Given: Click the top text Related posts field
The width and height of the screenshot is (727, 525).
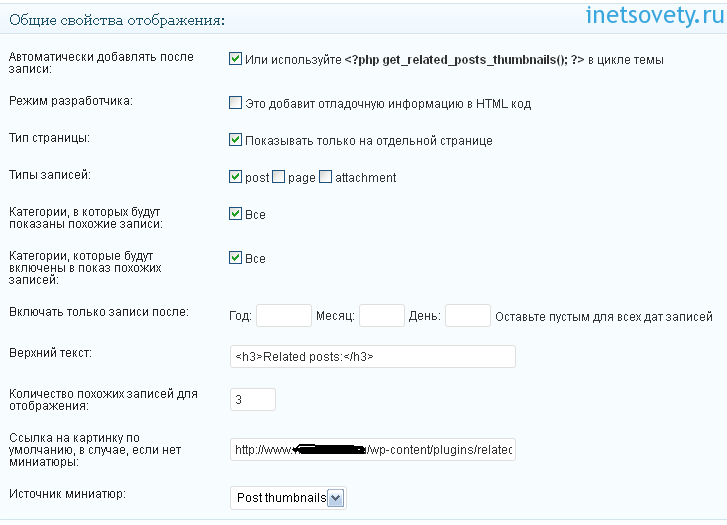Looking at the screenshot, I should [x=372, y=356].
